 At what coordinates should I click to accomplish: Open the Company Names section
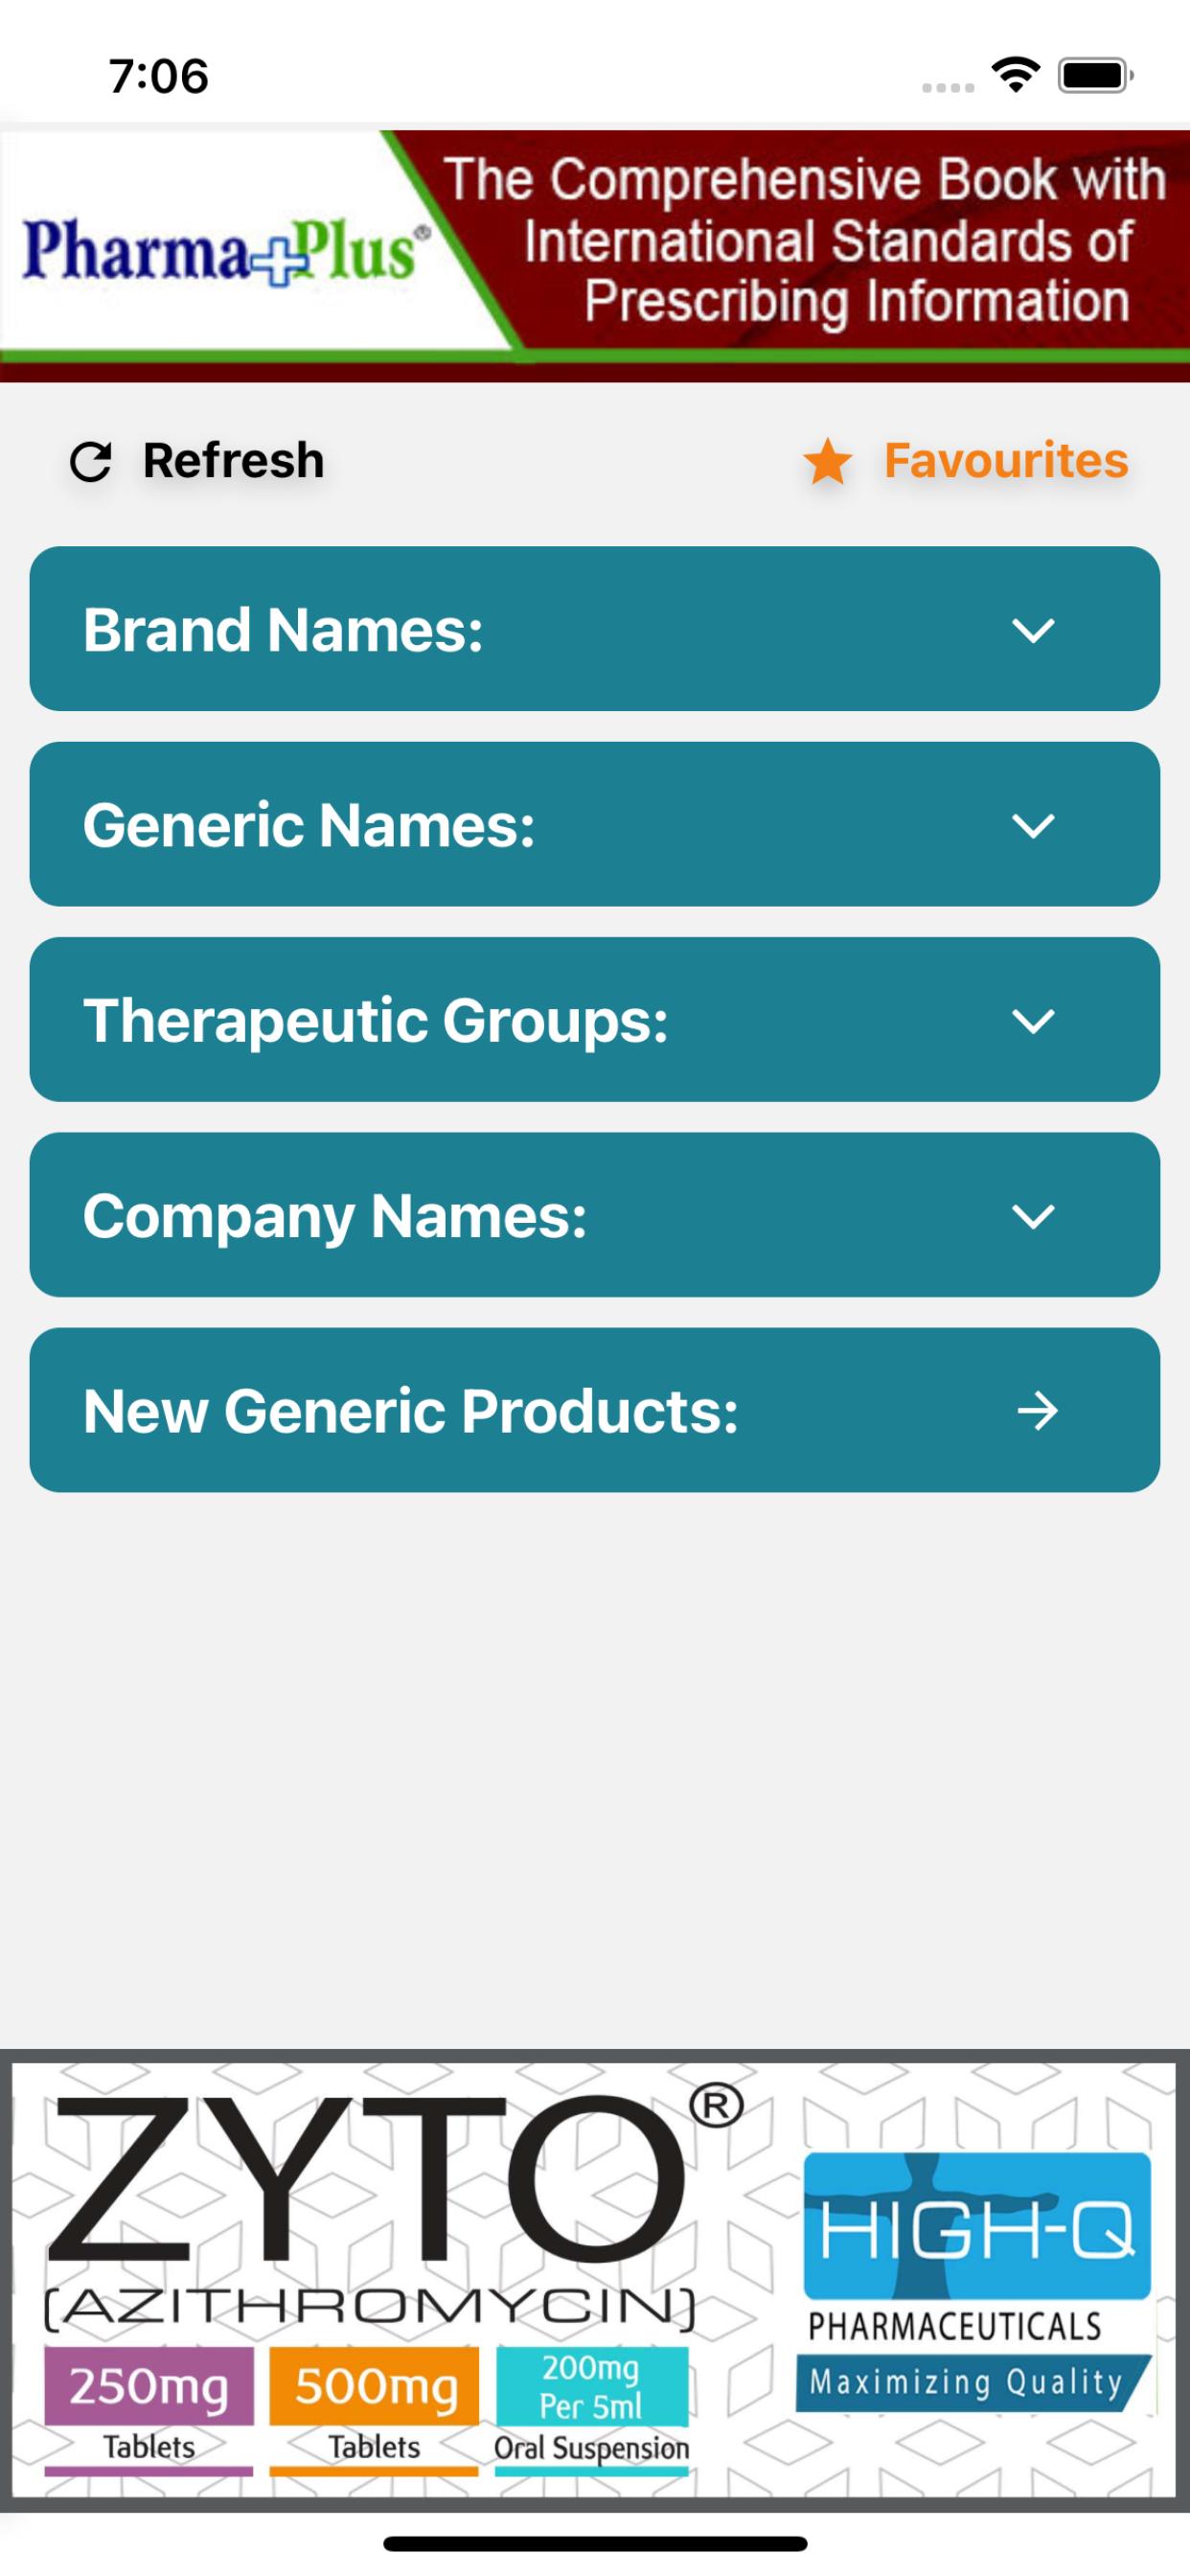coord(595,1215)
